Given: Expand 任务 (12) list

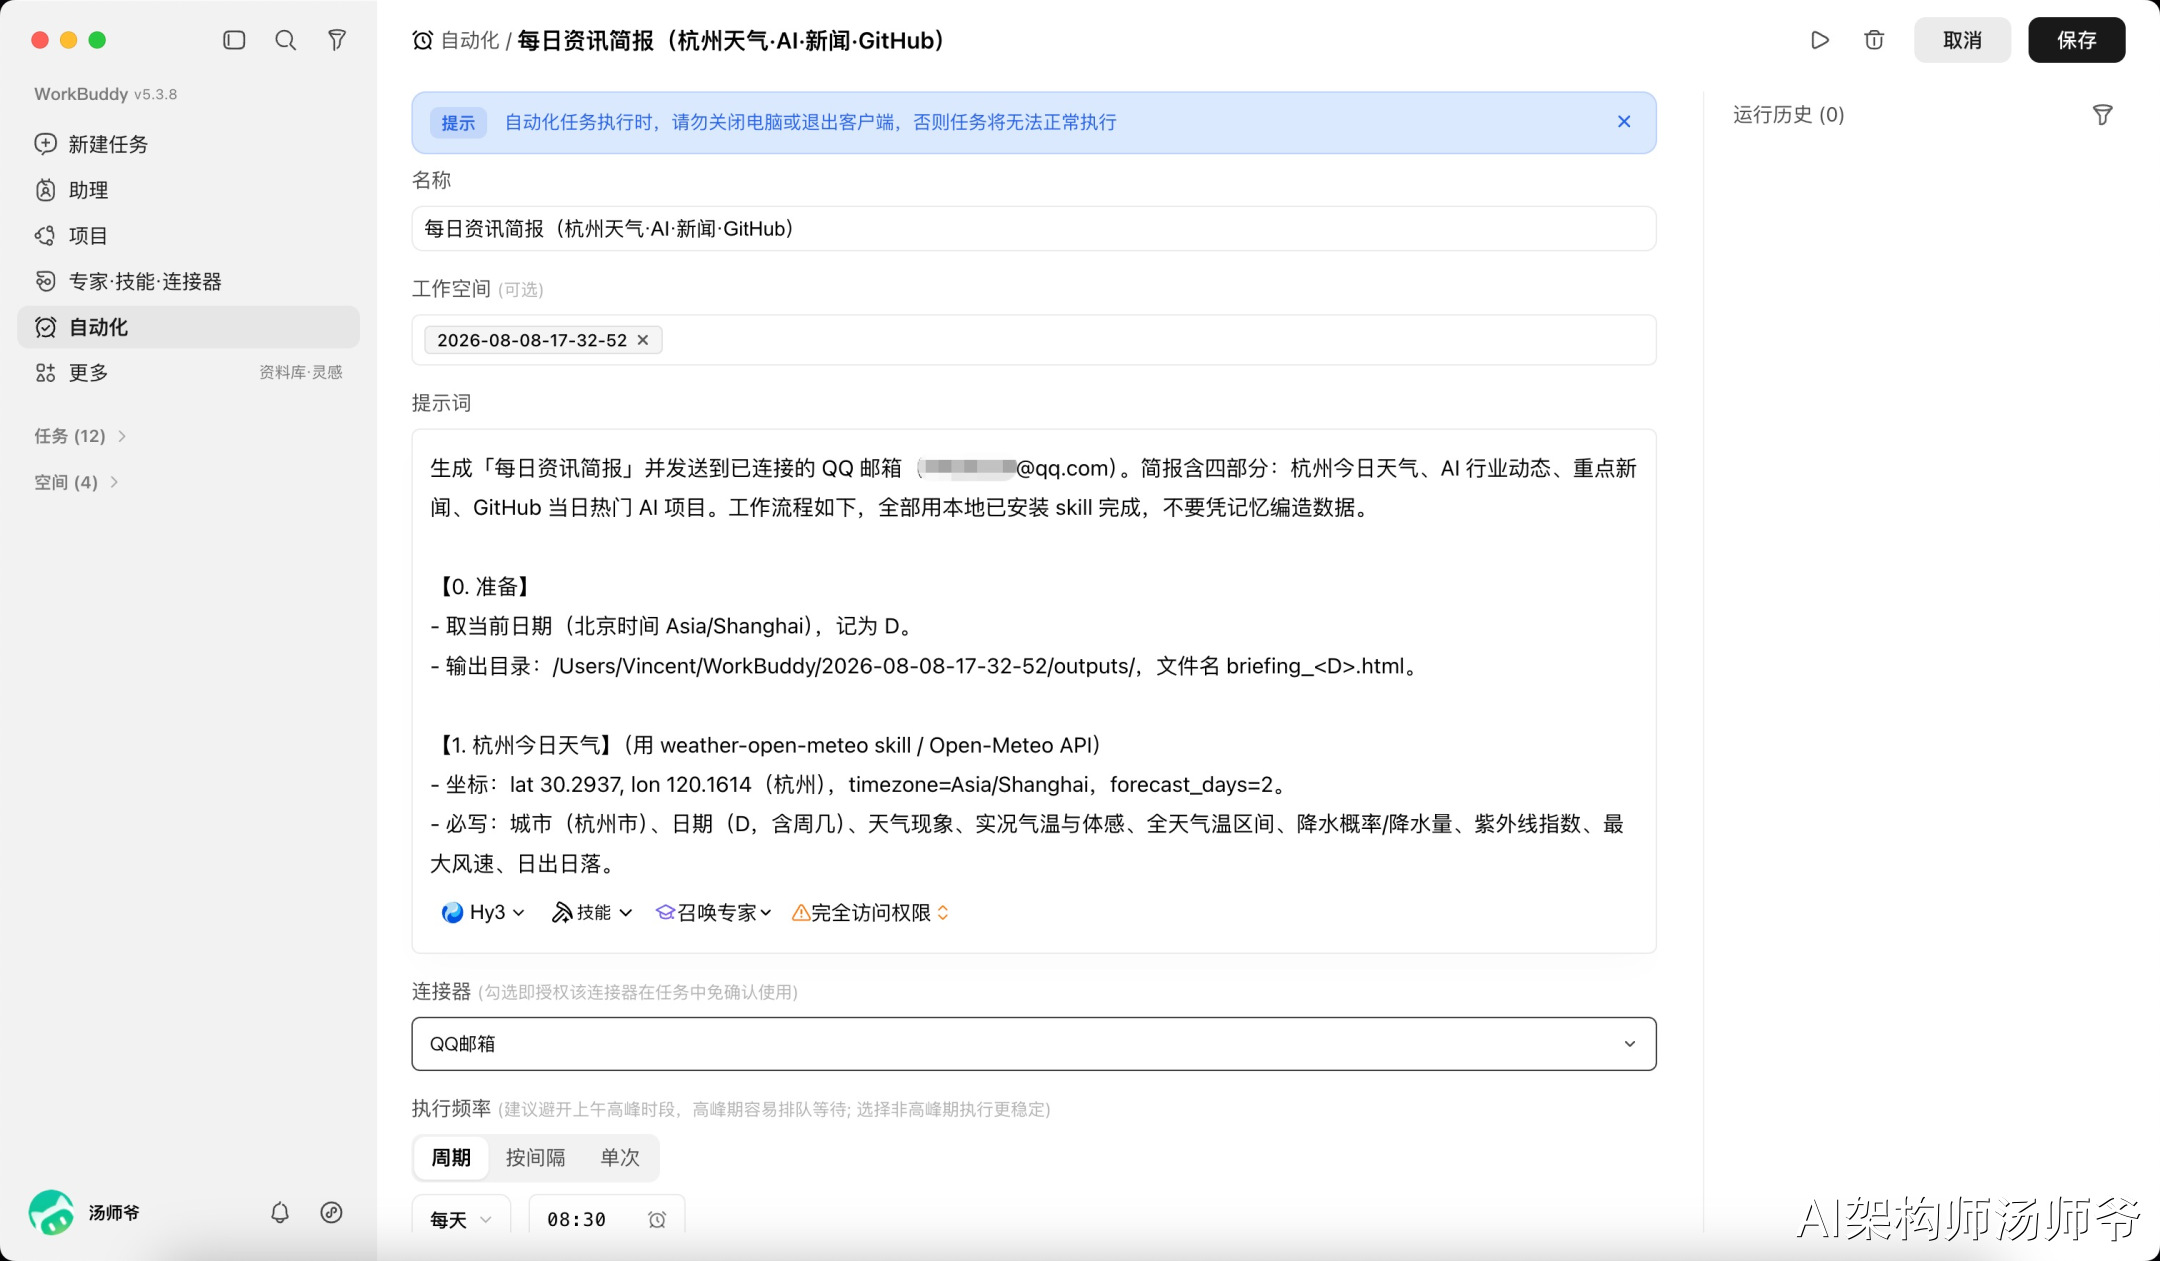Looking at the screenshot, I should [x=80, y=436].
